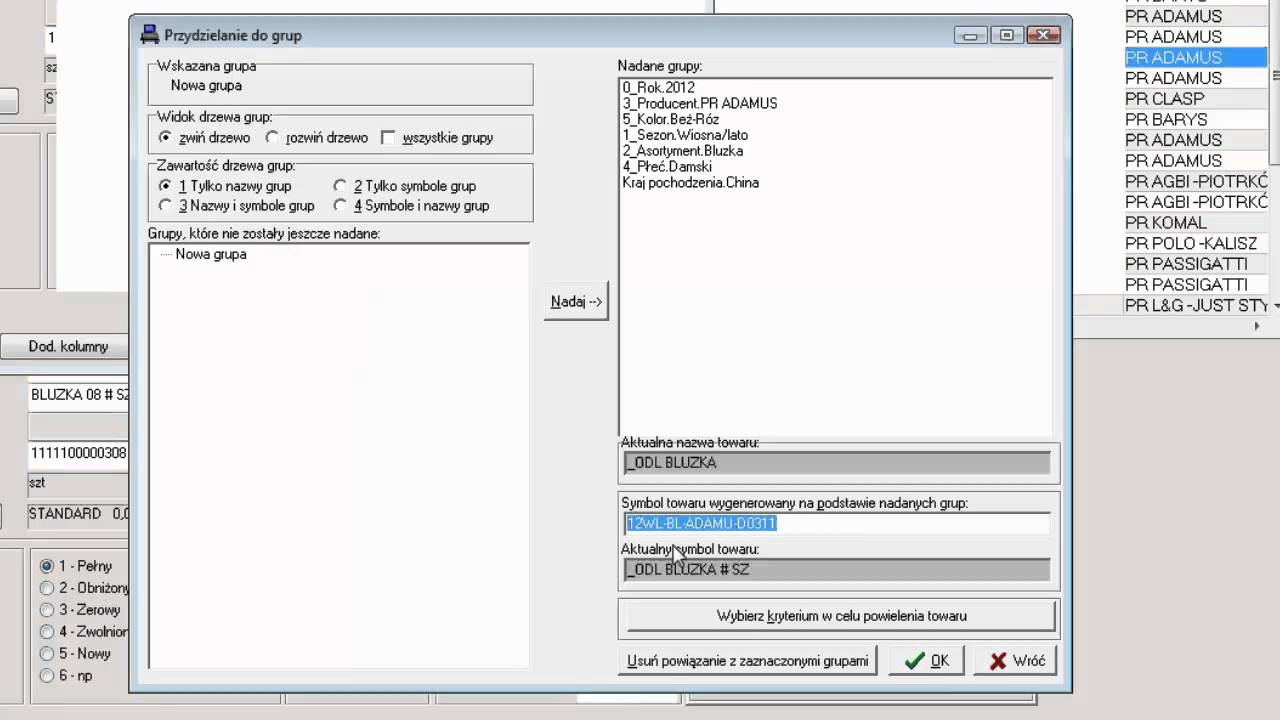Click the 'Aktualny symbol towaru' field
The height and width of the screenshot is (720, 1280).
[x=837, y=570]
